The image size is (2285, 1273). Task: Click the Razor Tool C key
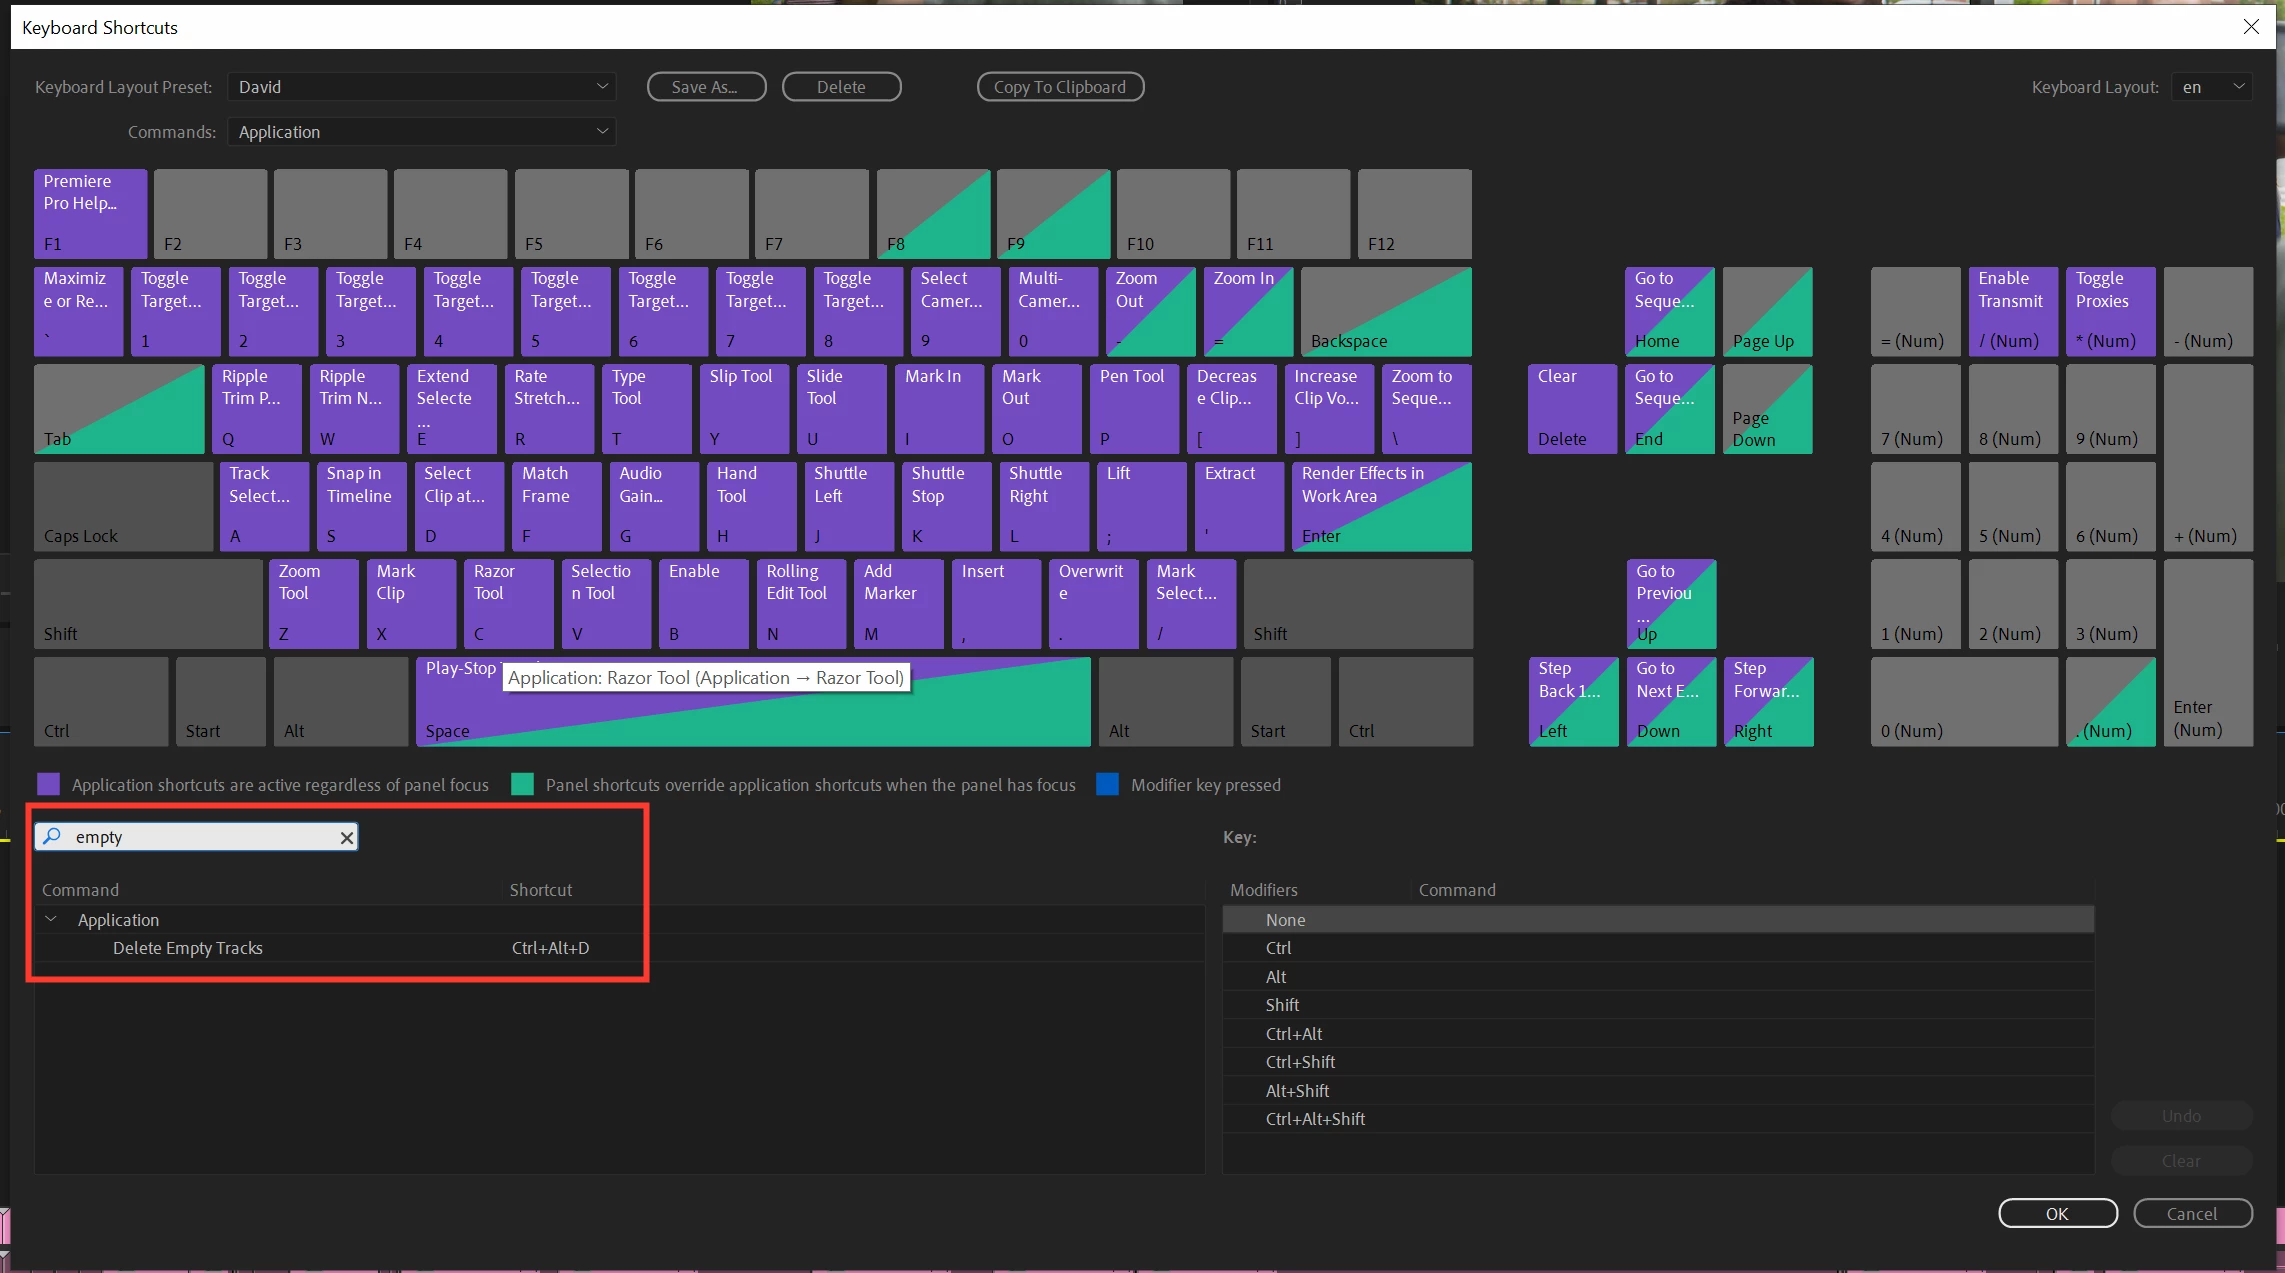(508, 603)
